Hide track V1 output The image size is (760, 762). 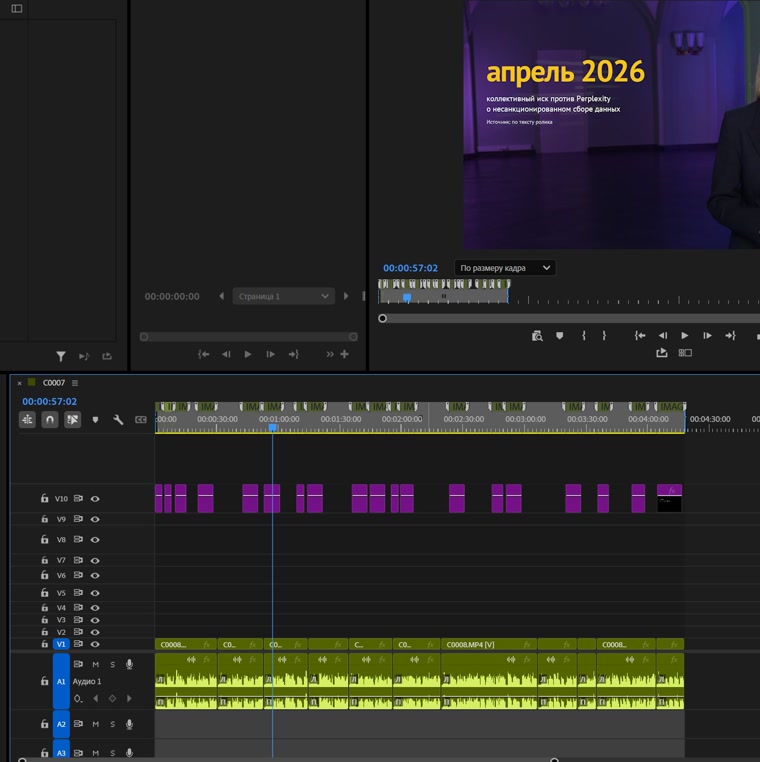[x=95, y=644]
